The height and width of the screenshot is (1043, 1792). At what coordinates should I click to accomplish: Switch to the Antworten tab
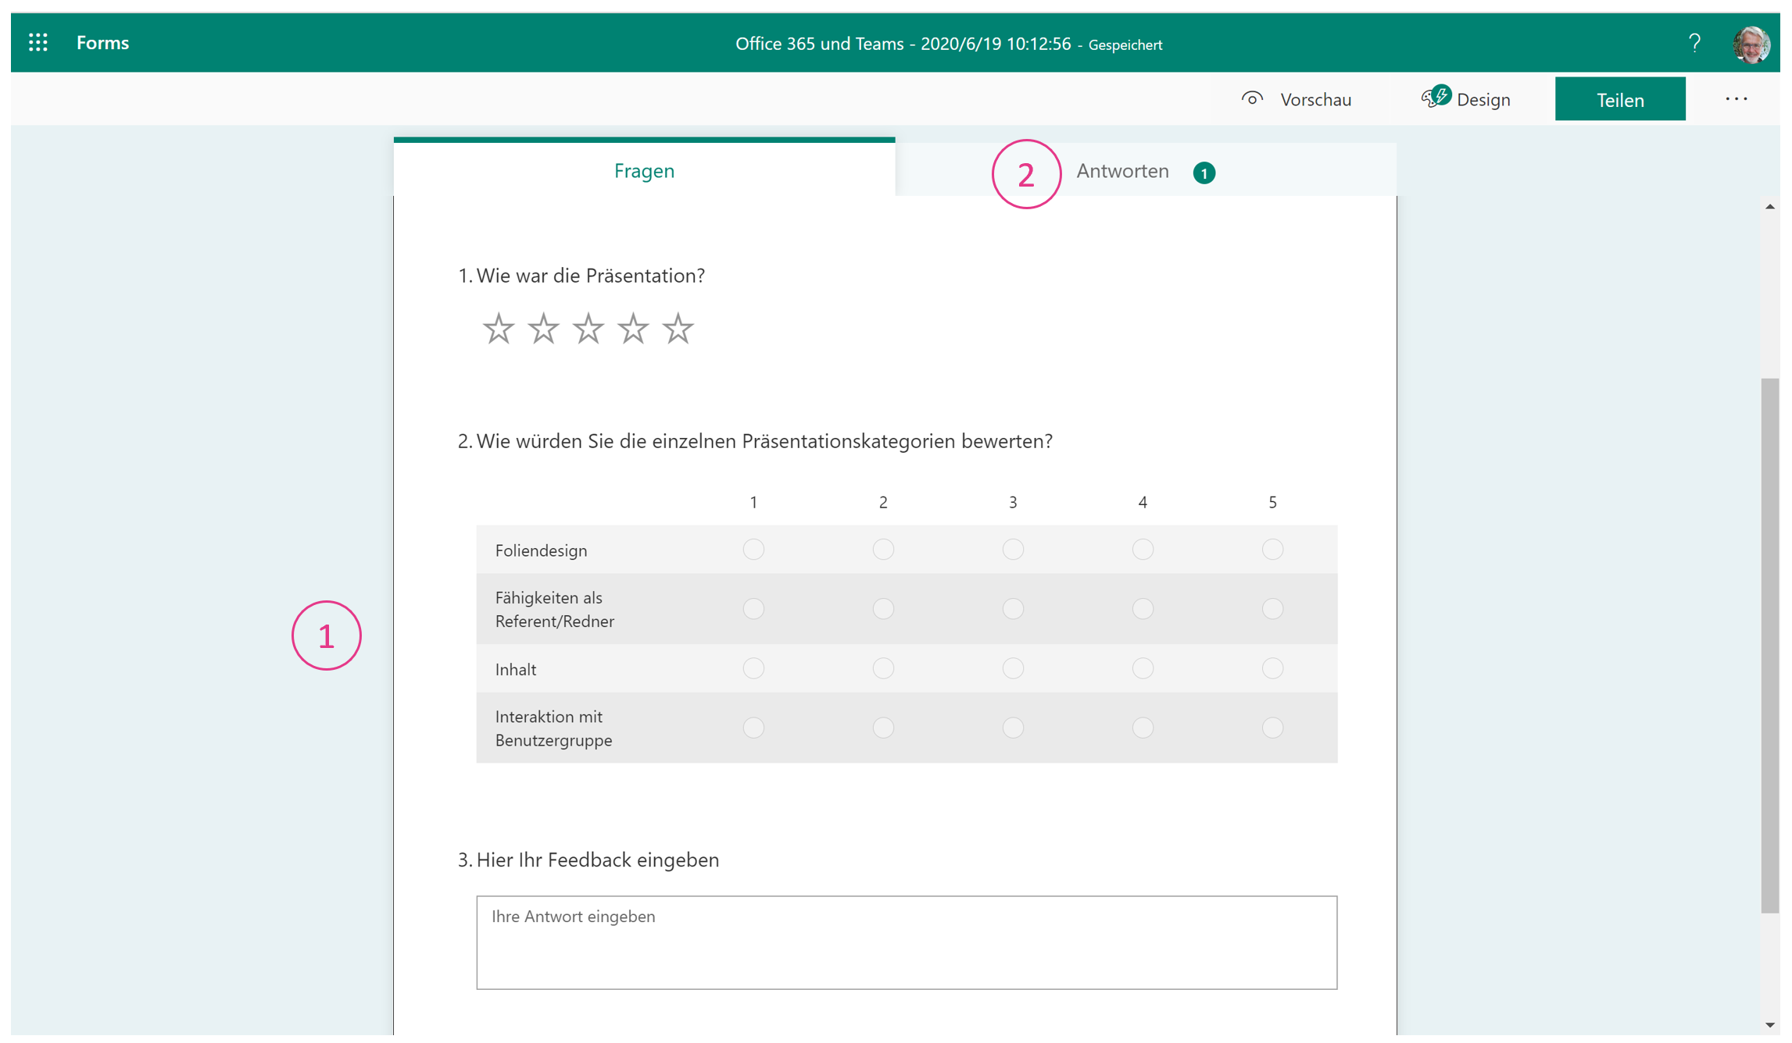click(x=1122, y=171)
